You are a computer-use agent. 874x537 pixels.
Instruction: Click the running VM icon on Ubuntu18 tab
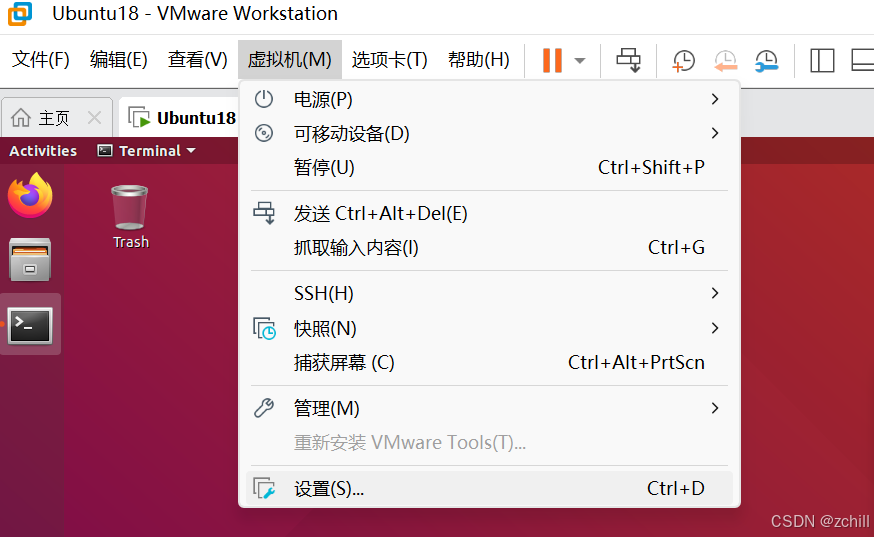(139, 118)
